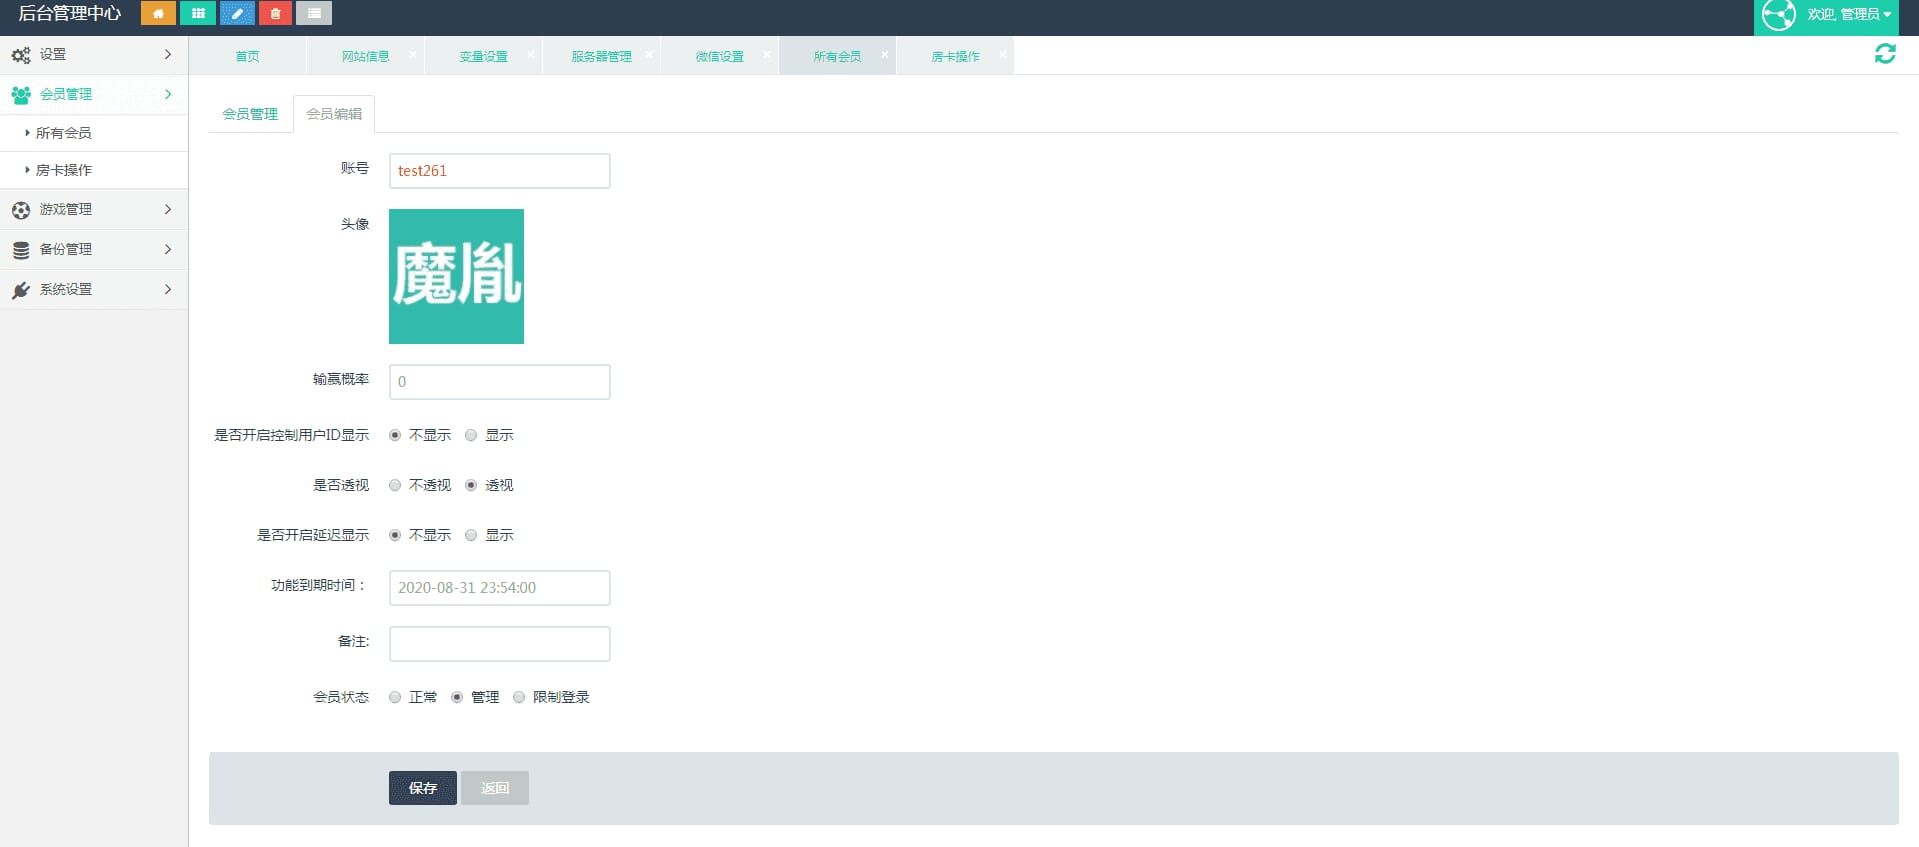Expand the 游戏管理 sidebar menu
Image resolution: width=1919 pixels, height=847 pixels.
coord(93,209)
